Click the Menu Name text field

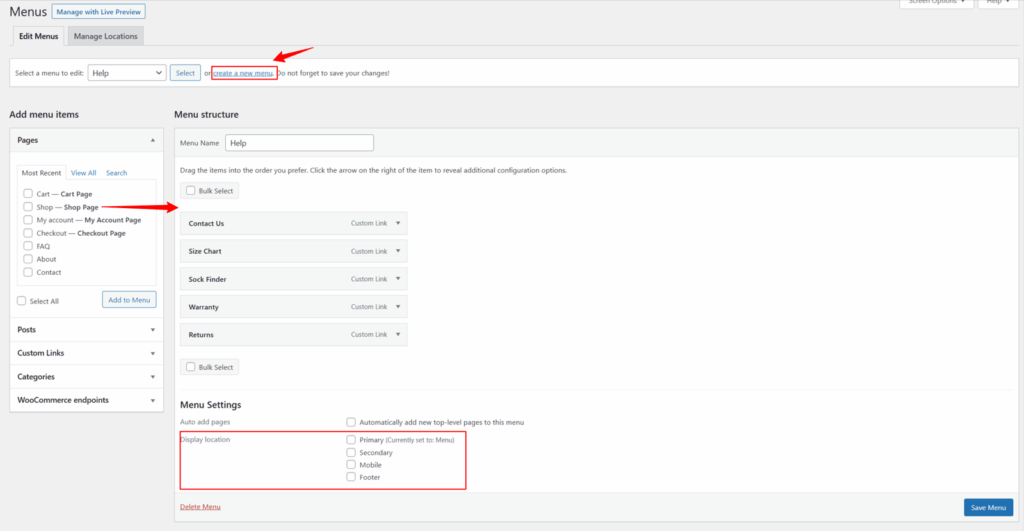pos(299,143)
